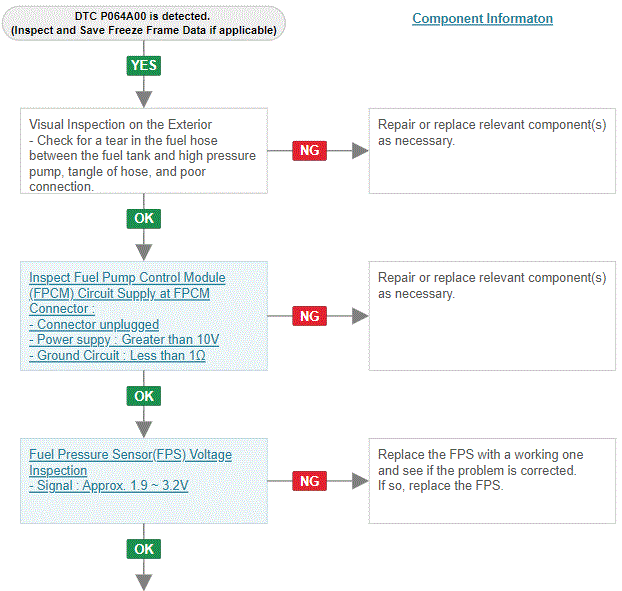Click the OK badge below Visual Inspection
Viewport: 622px width, 591px height.
[144, 218]
